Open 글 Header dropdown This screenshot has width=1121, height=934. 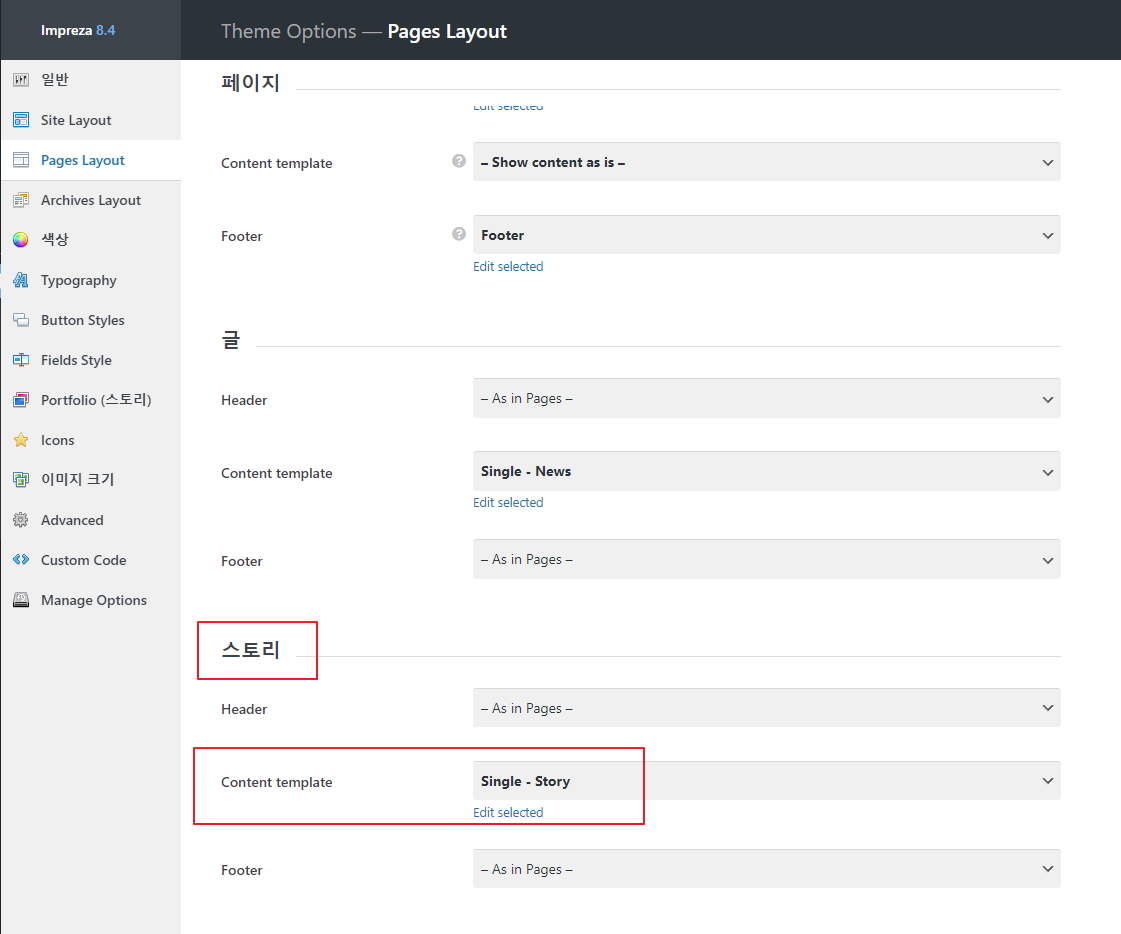click(x=766, y=398)
